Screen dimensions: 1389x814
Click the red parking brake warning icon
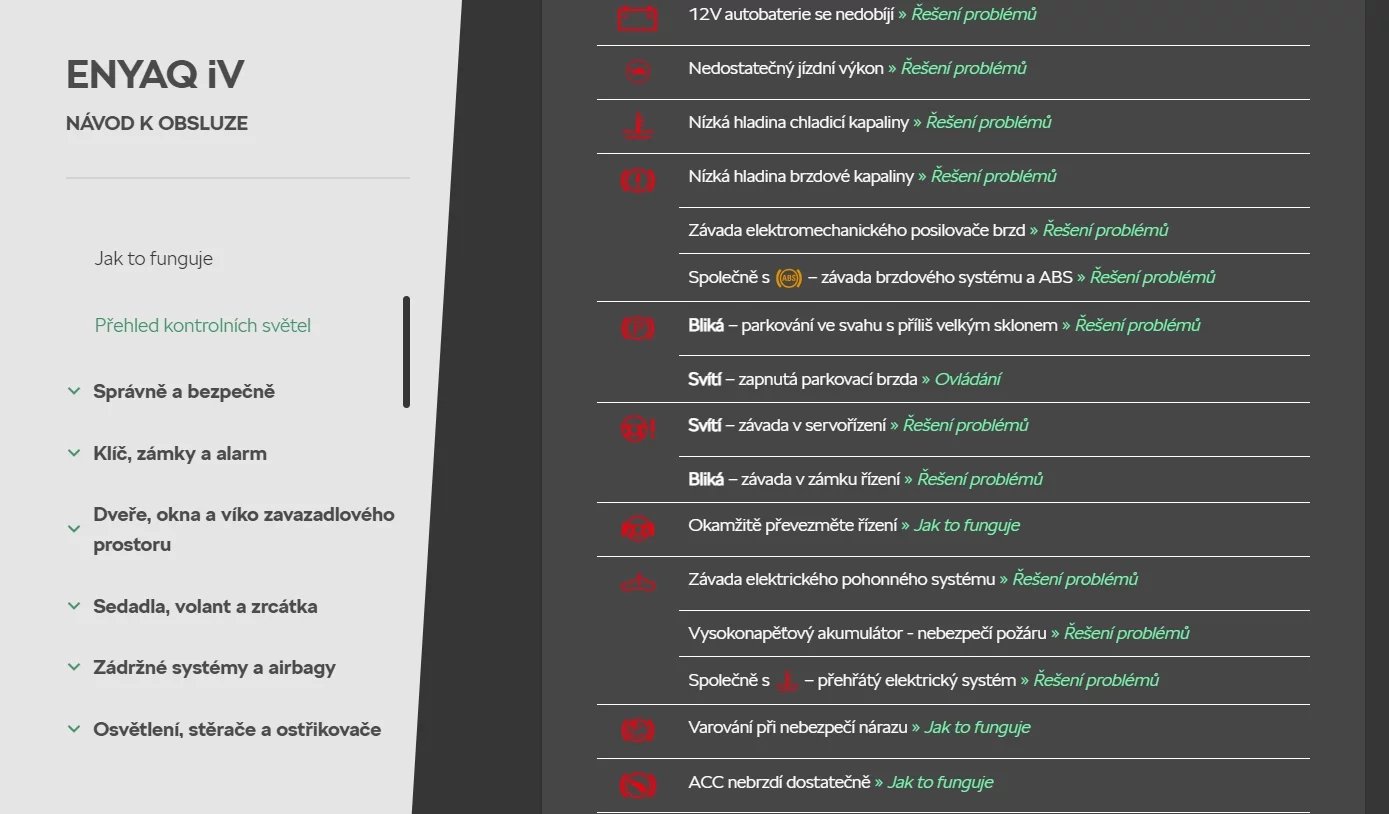click(637, 328)
